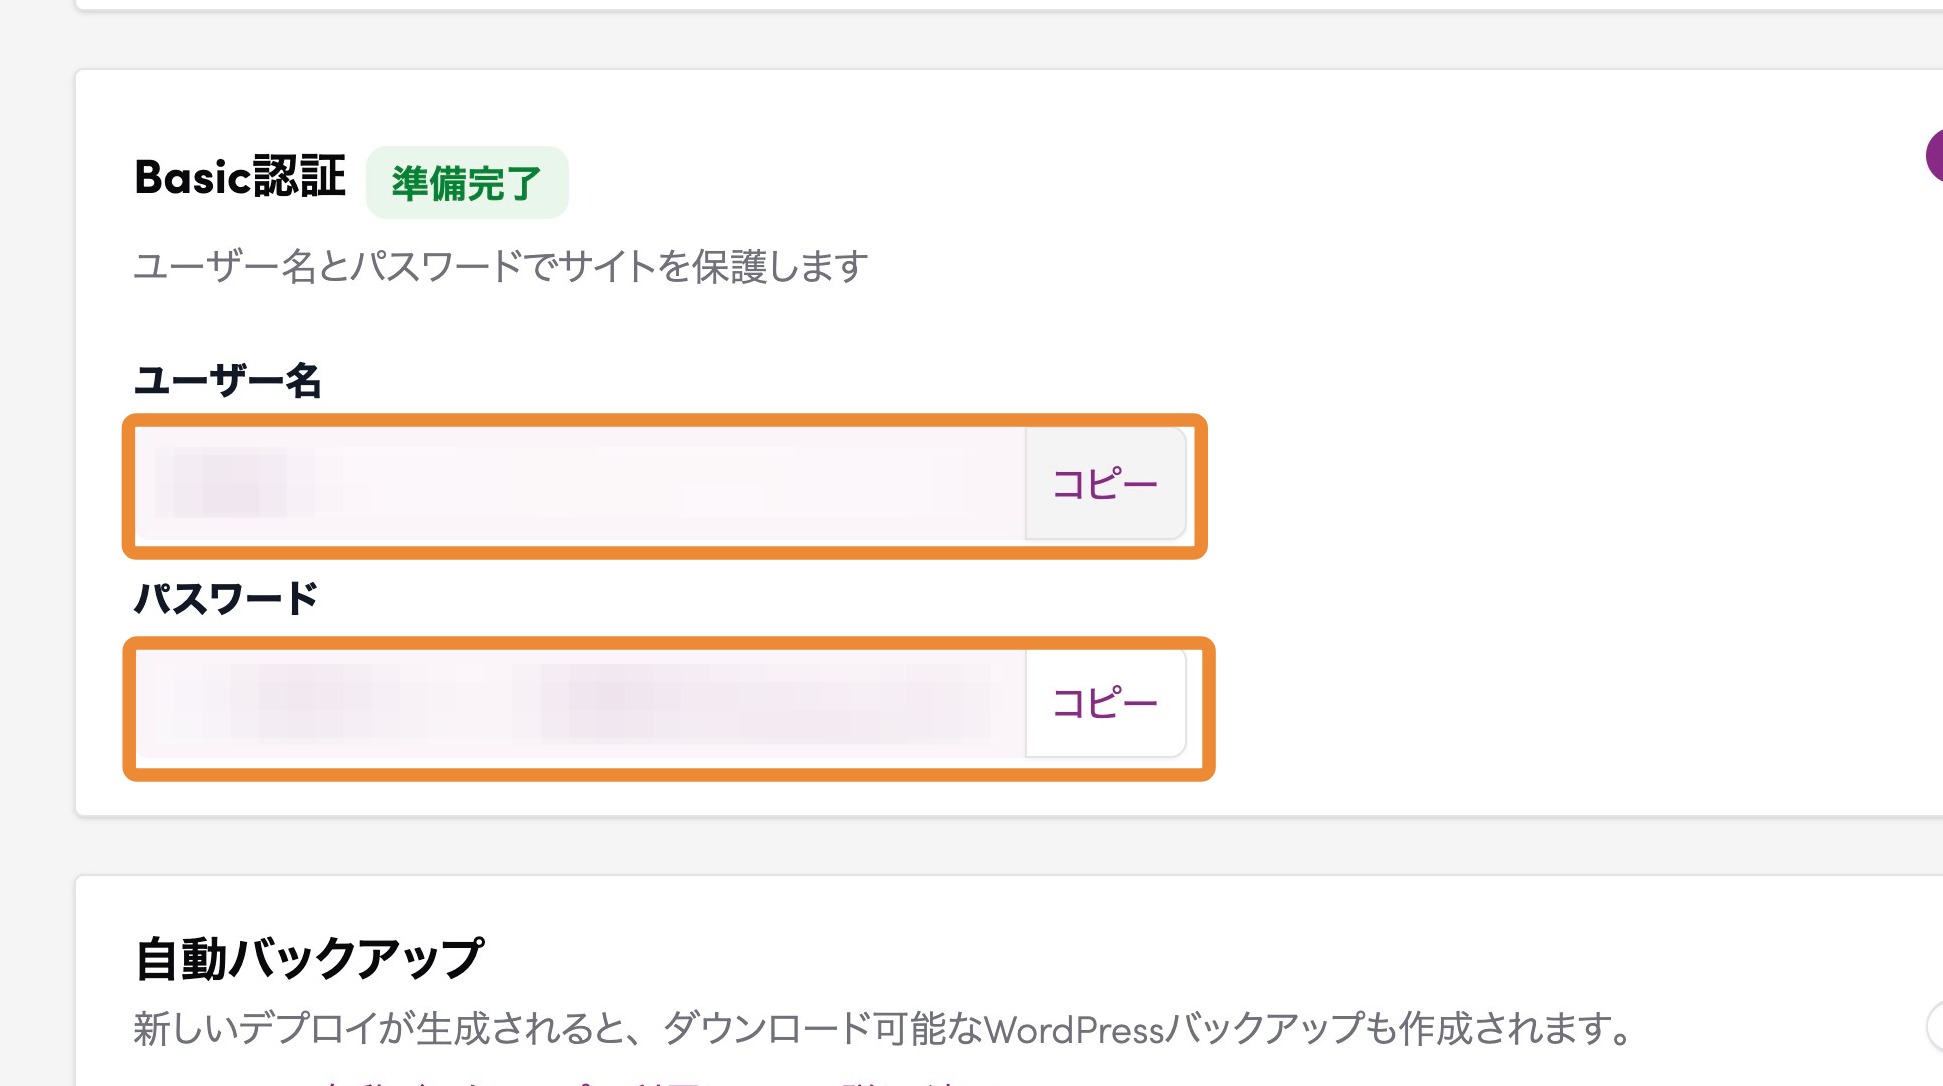Select the blurred password text
The image size is (1943, 1086).
[x=600, y=703]
